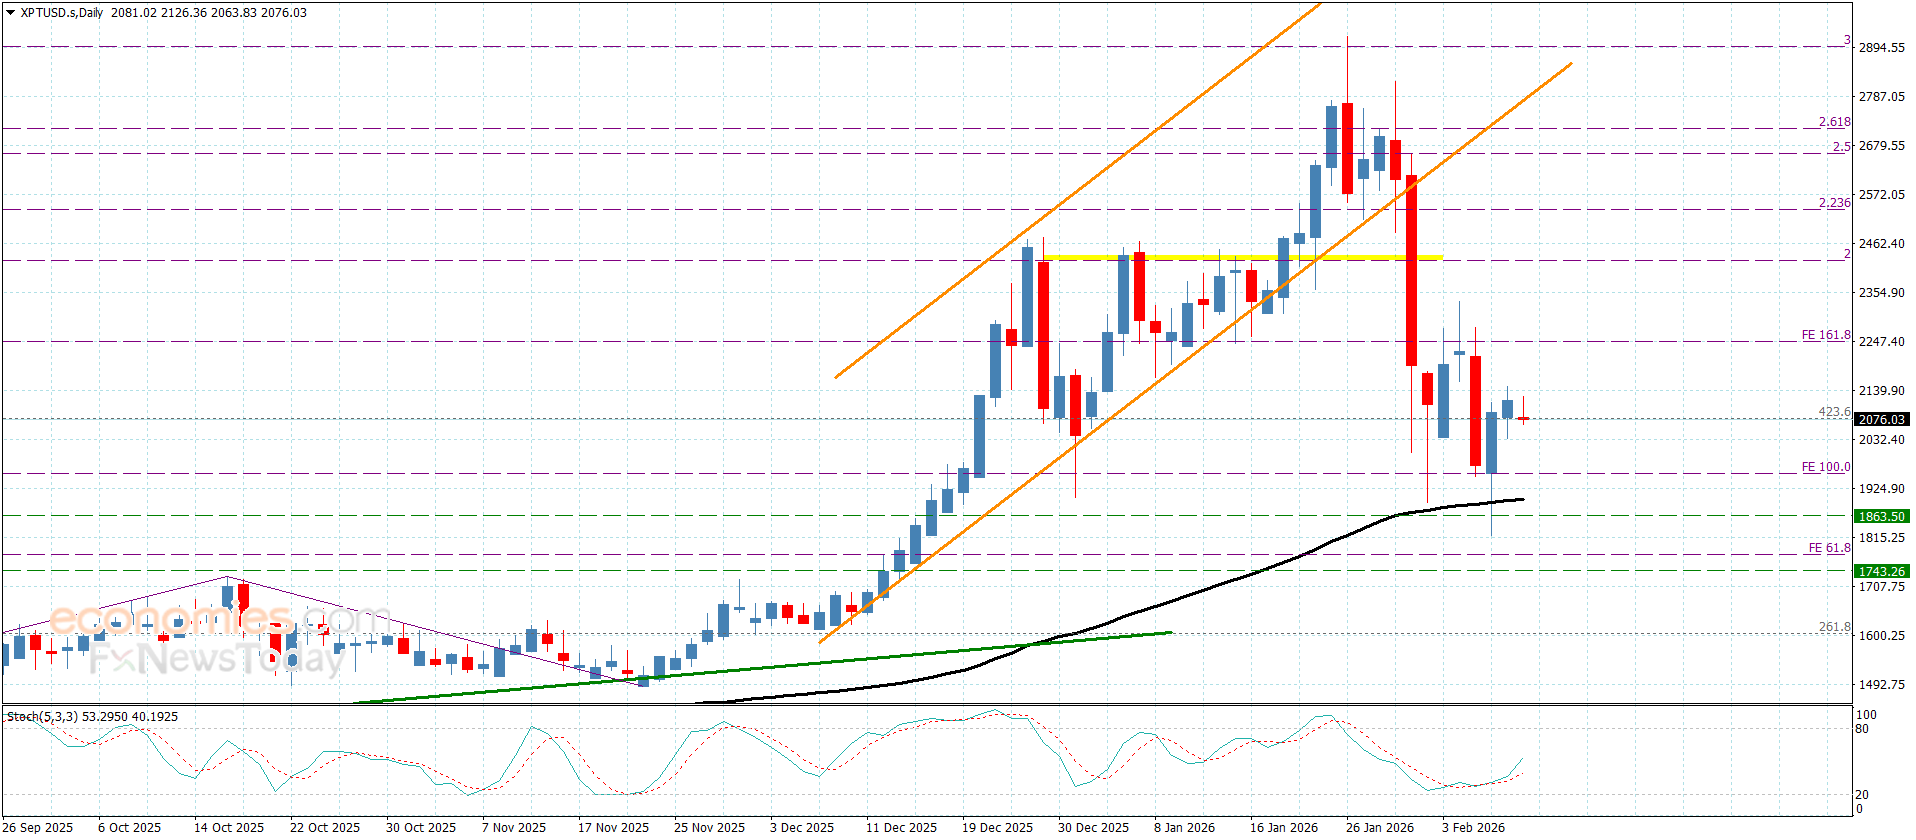Select the FE 100.0 Fibonacci label

[x=1826, y=467]
